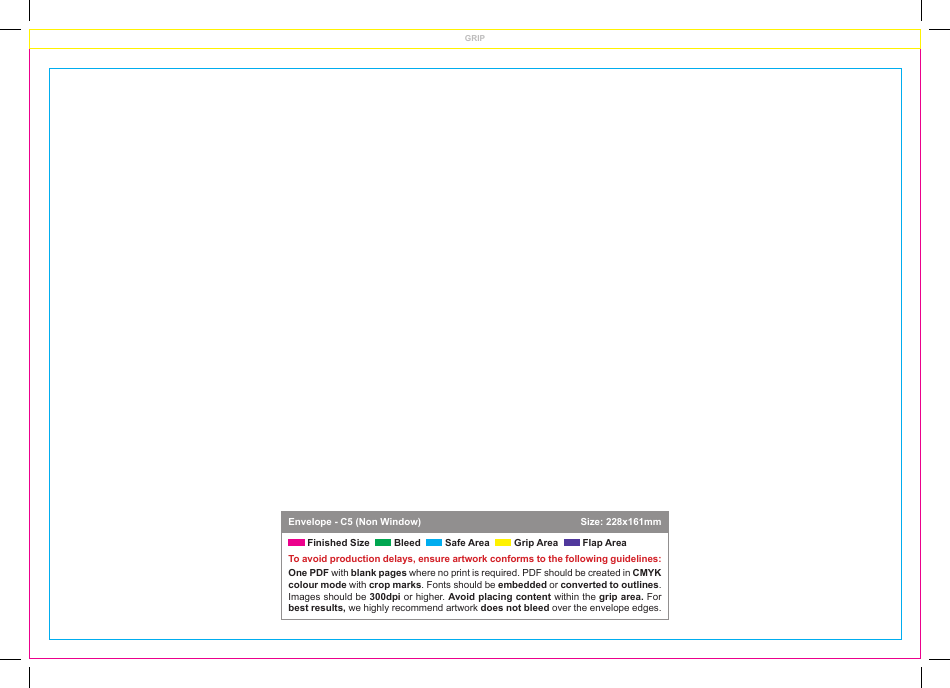
Task: Click the Finished Size legend text
Action: coord(338,542)
